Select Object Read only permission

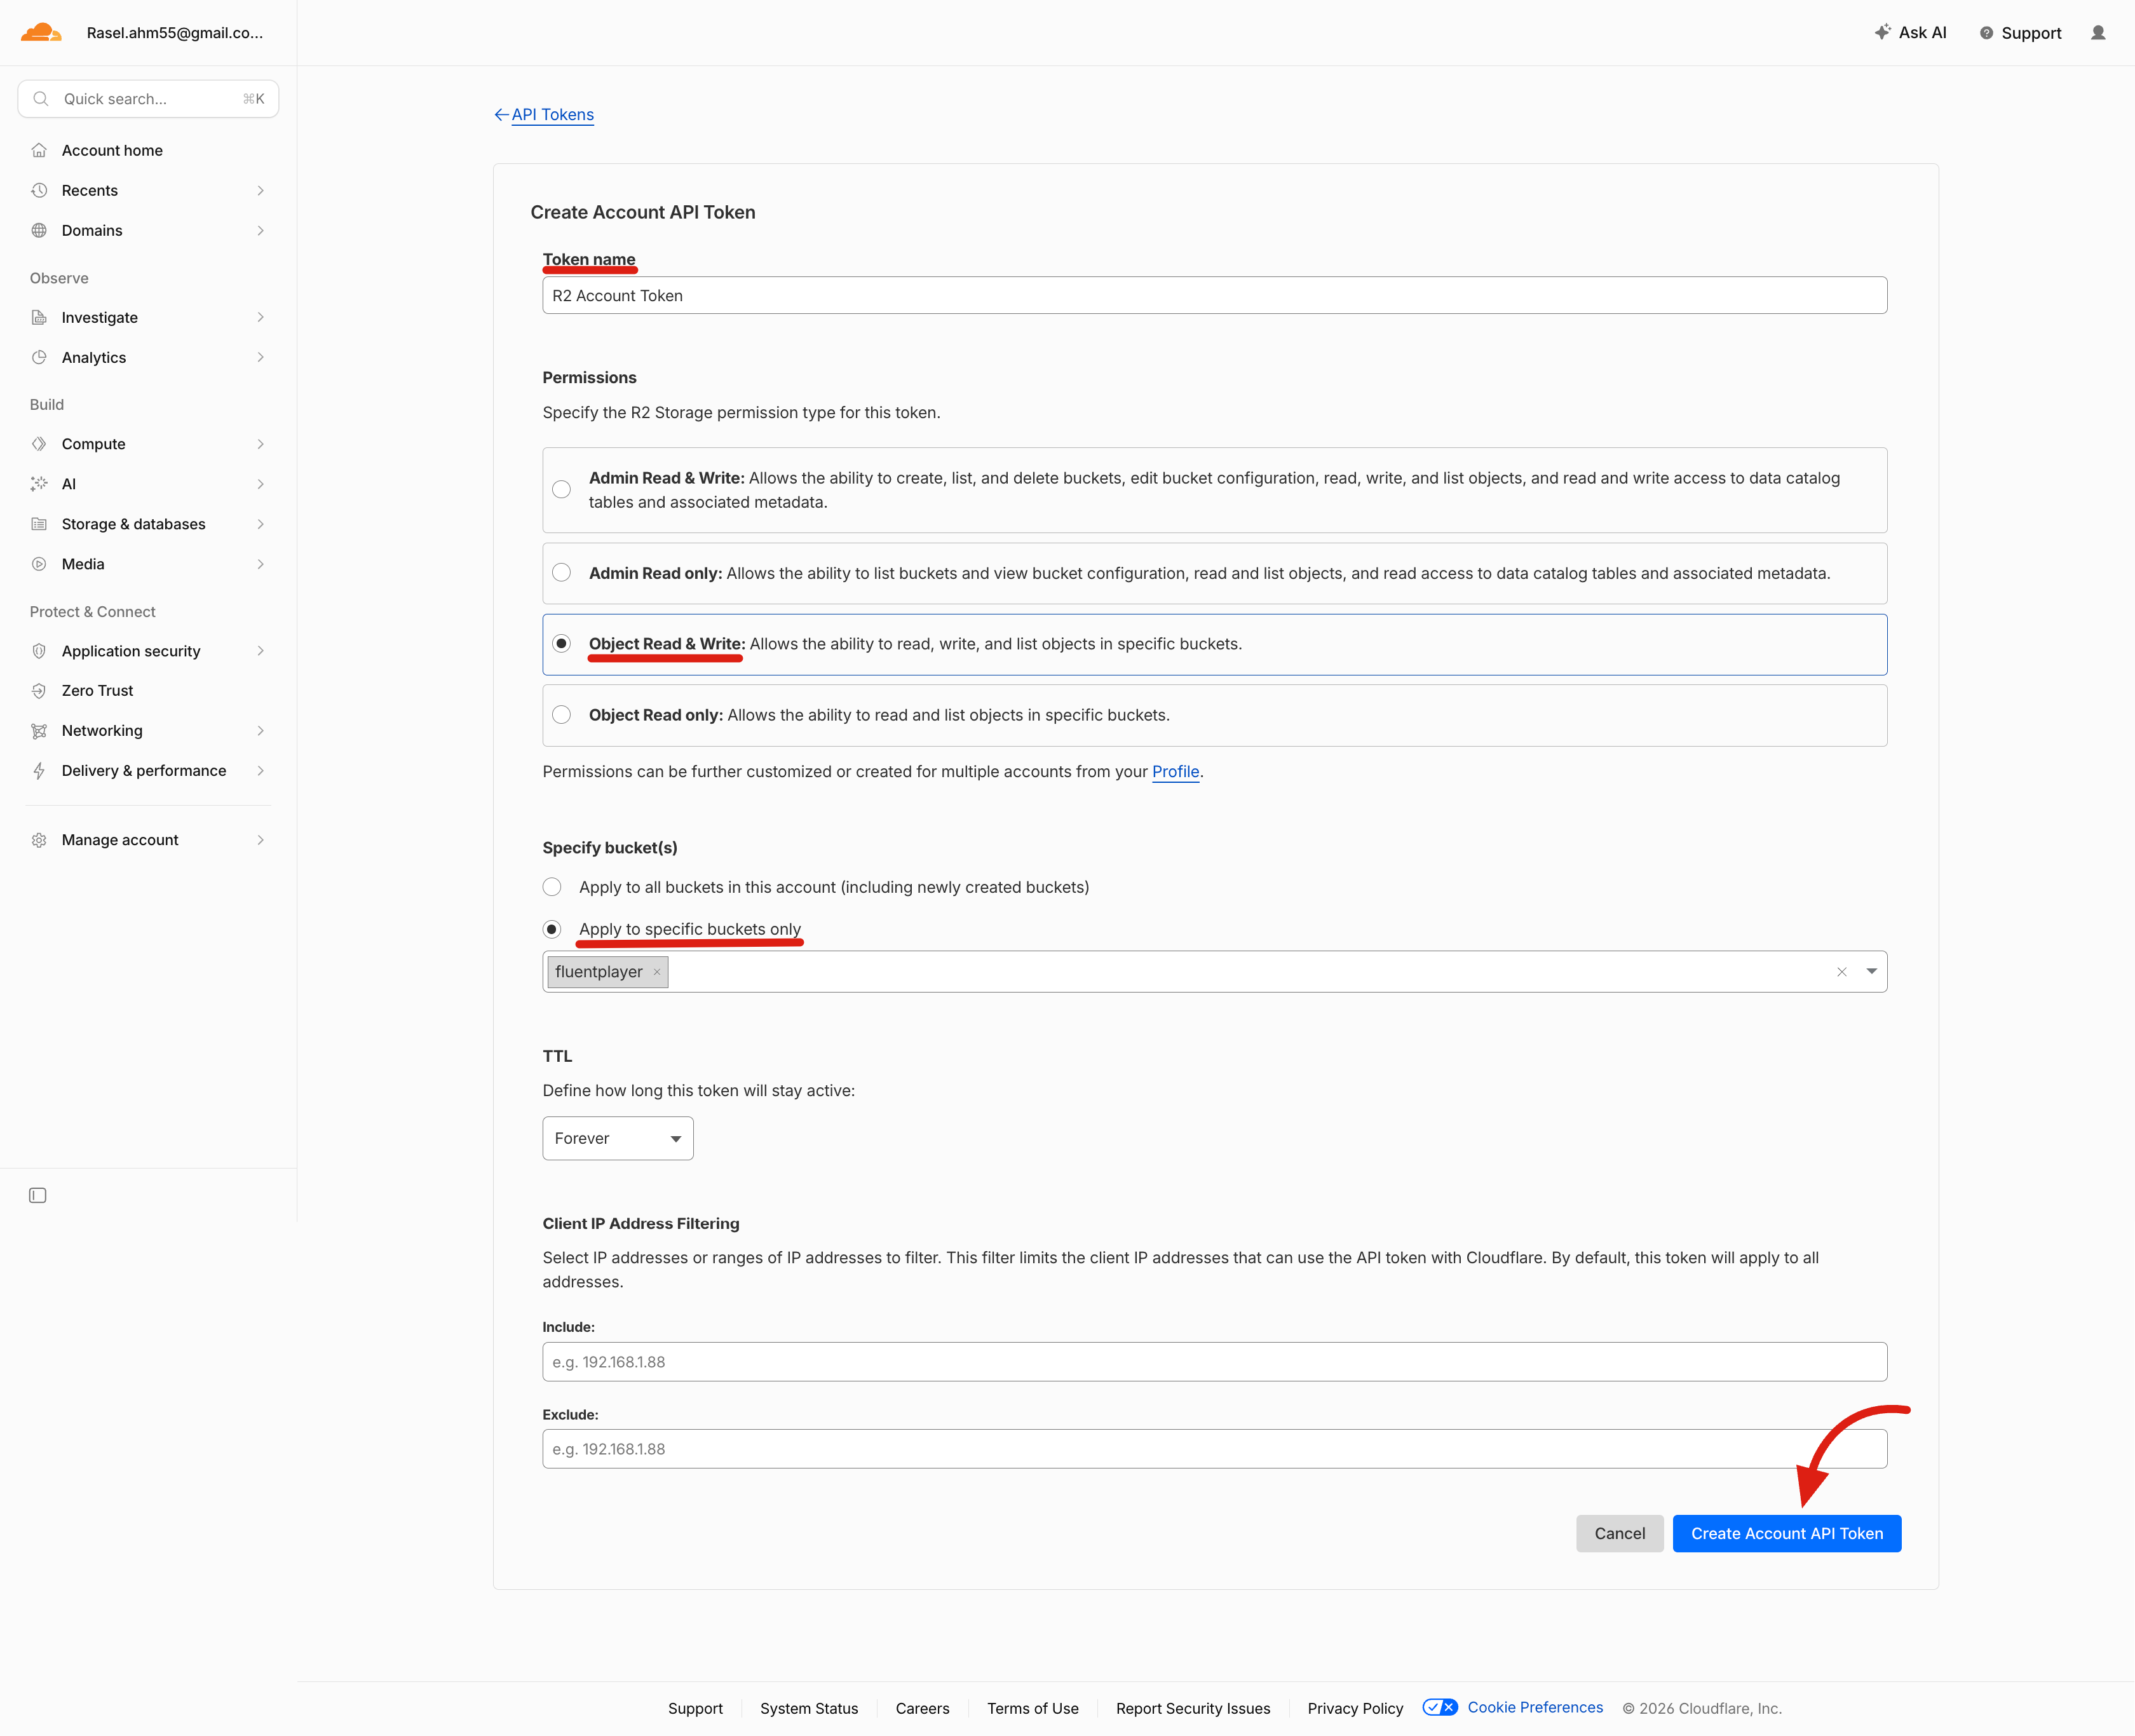tap(562, 715)
